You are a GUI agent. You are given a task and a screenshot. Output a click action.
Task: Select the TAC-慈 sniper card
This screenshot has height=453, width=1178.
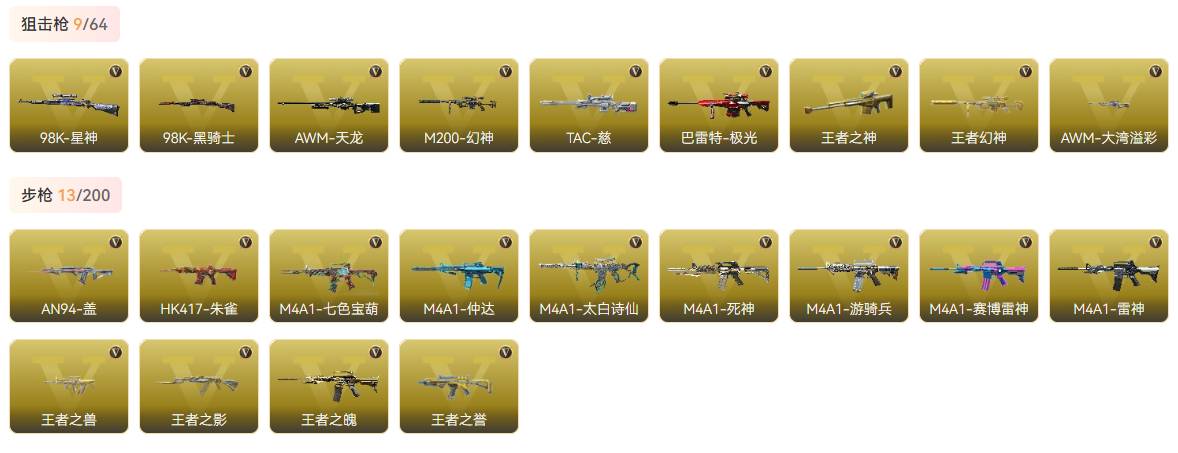[x=589, y=105]
